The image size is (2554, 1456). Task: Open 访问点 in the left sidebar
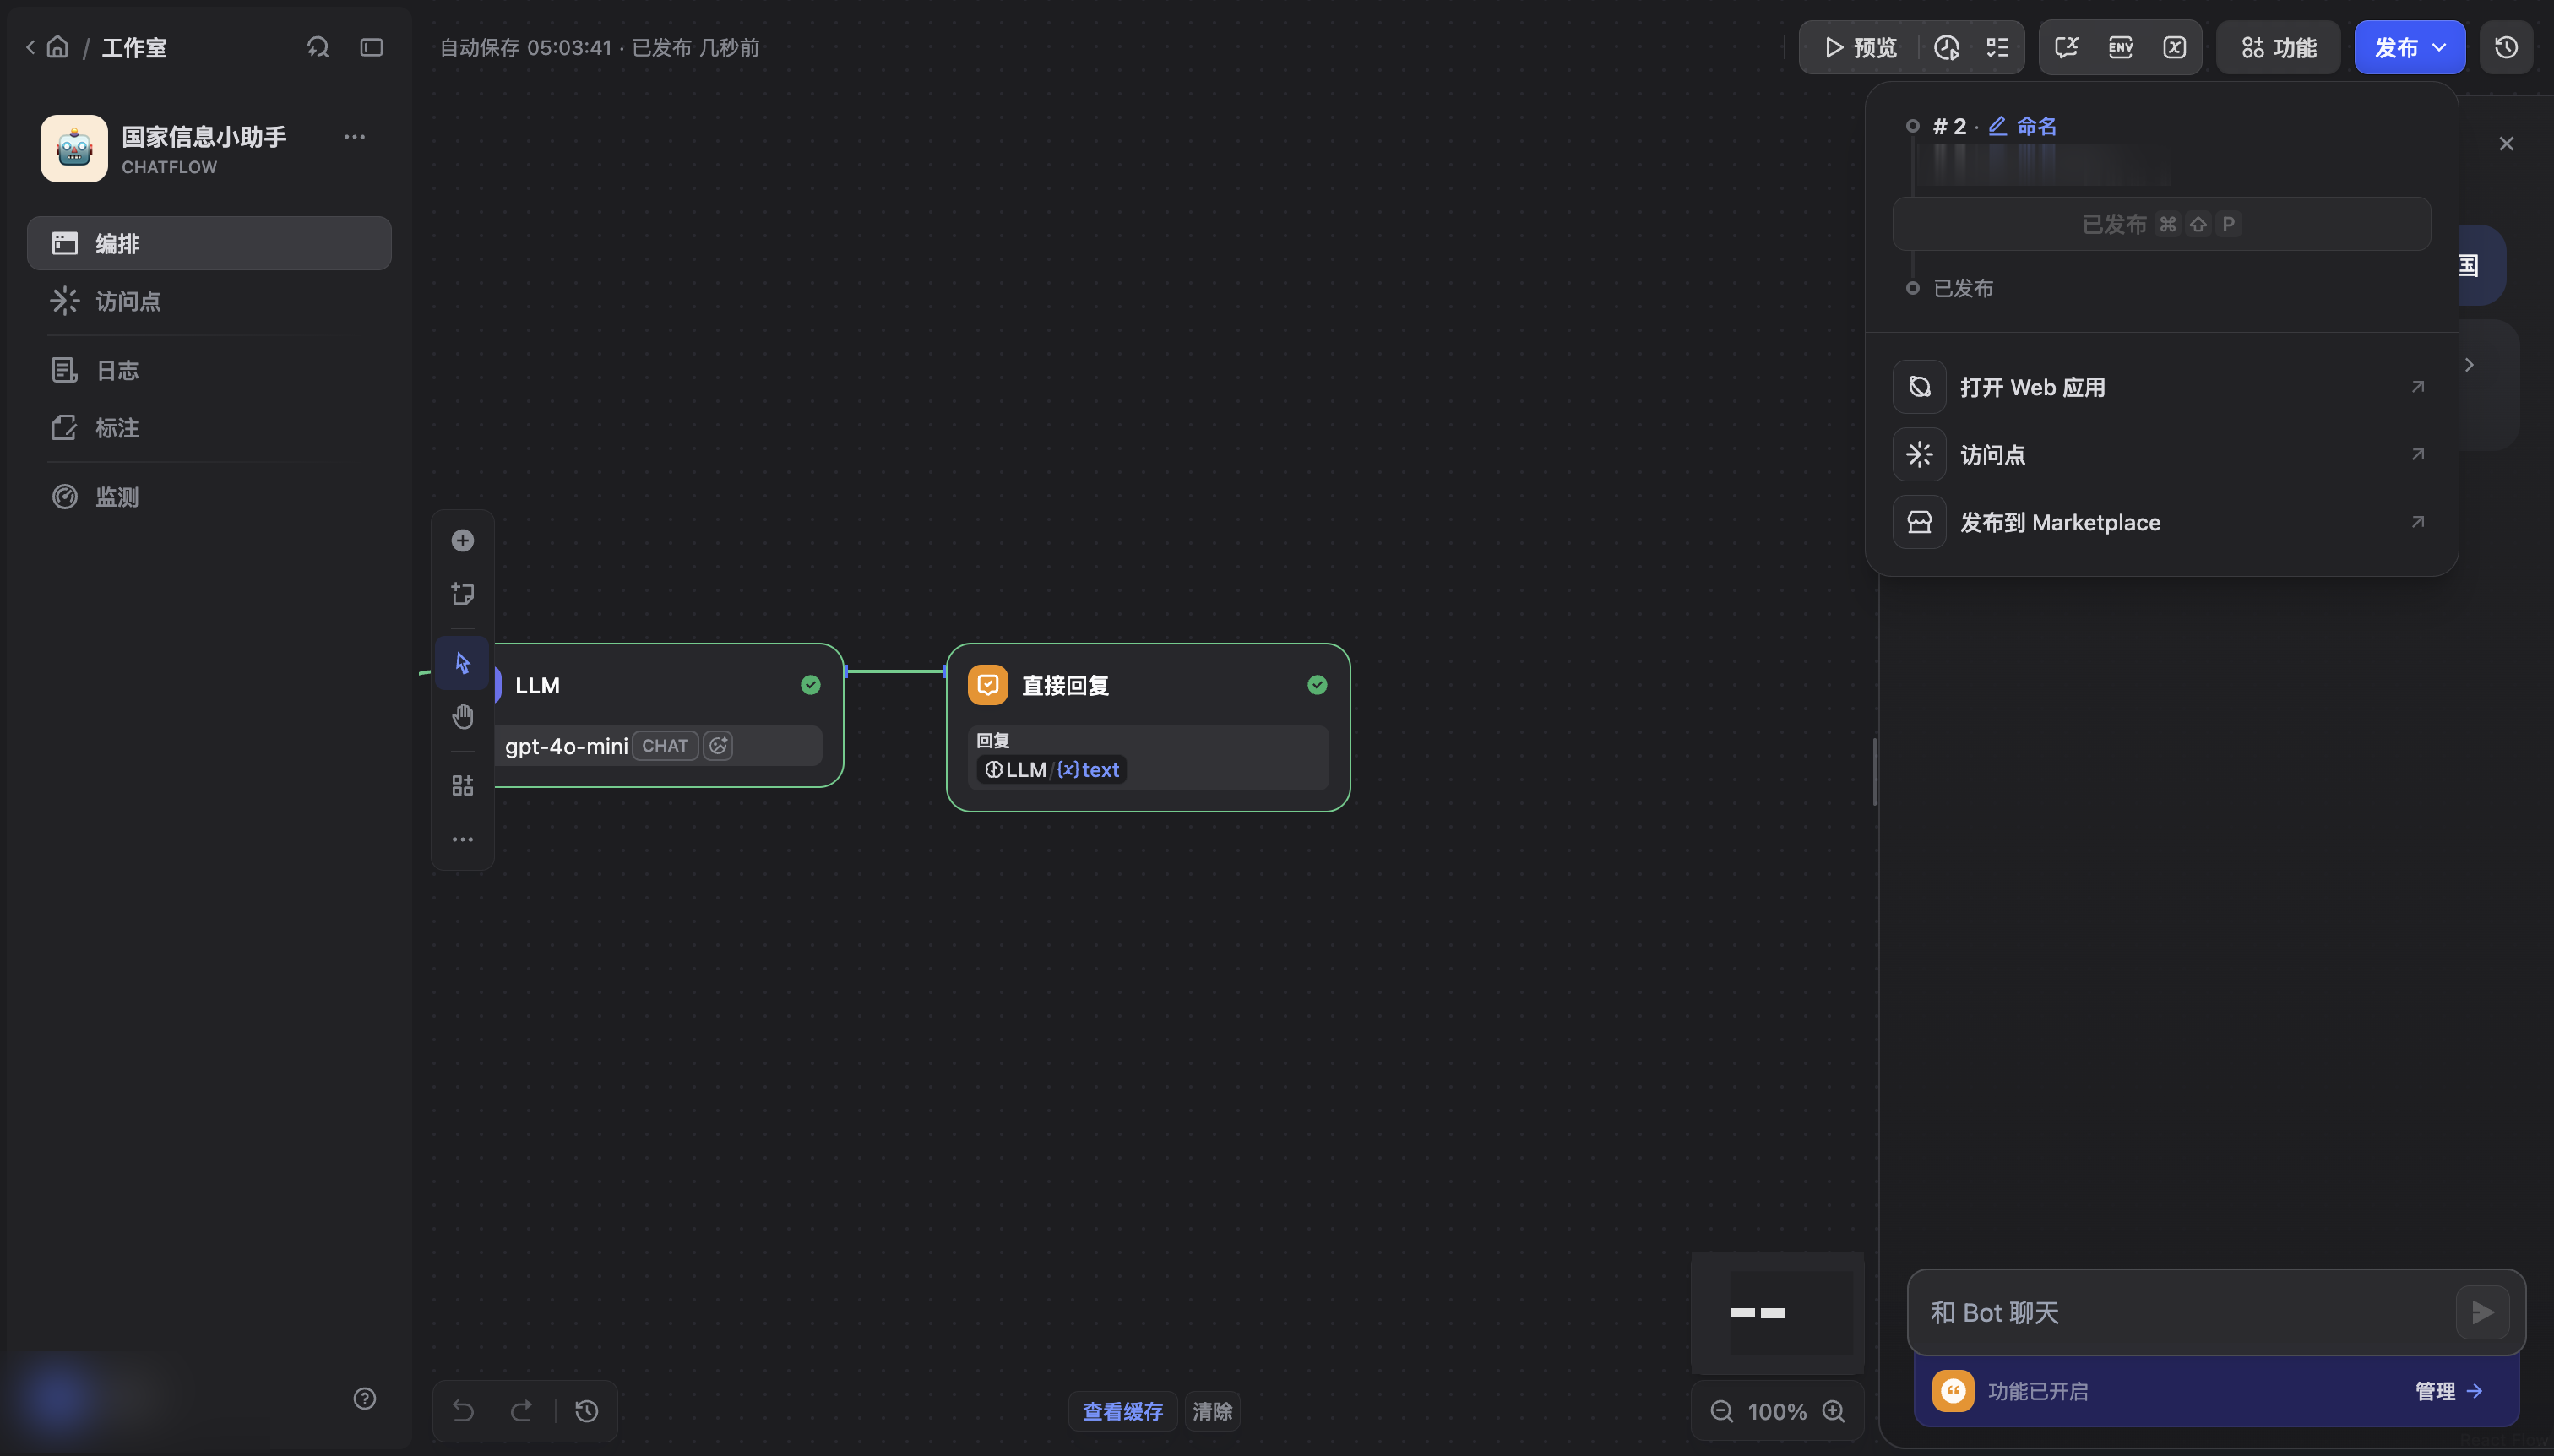pyautogui.click(x=209, y=301)
